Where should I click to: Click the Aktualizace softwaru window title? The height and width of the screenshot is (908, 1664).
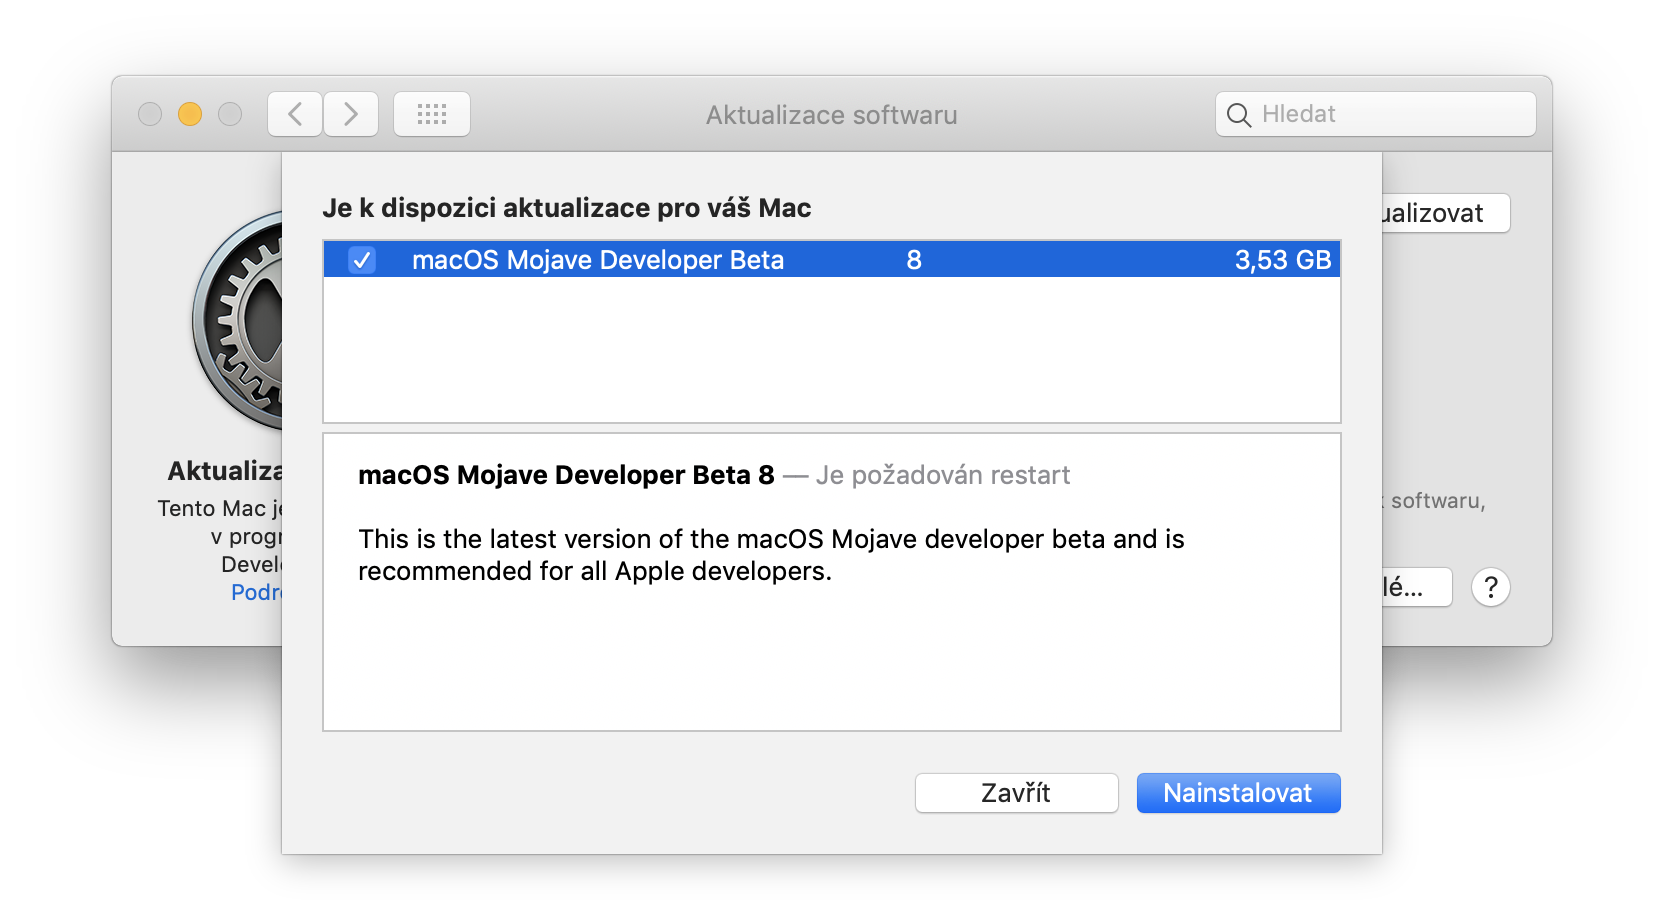[x=831, y=115]
